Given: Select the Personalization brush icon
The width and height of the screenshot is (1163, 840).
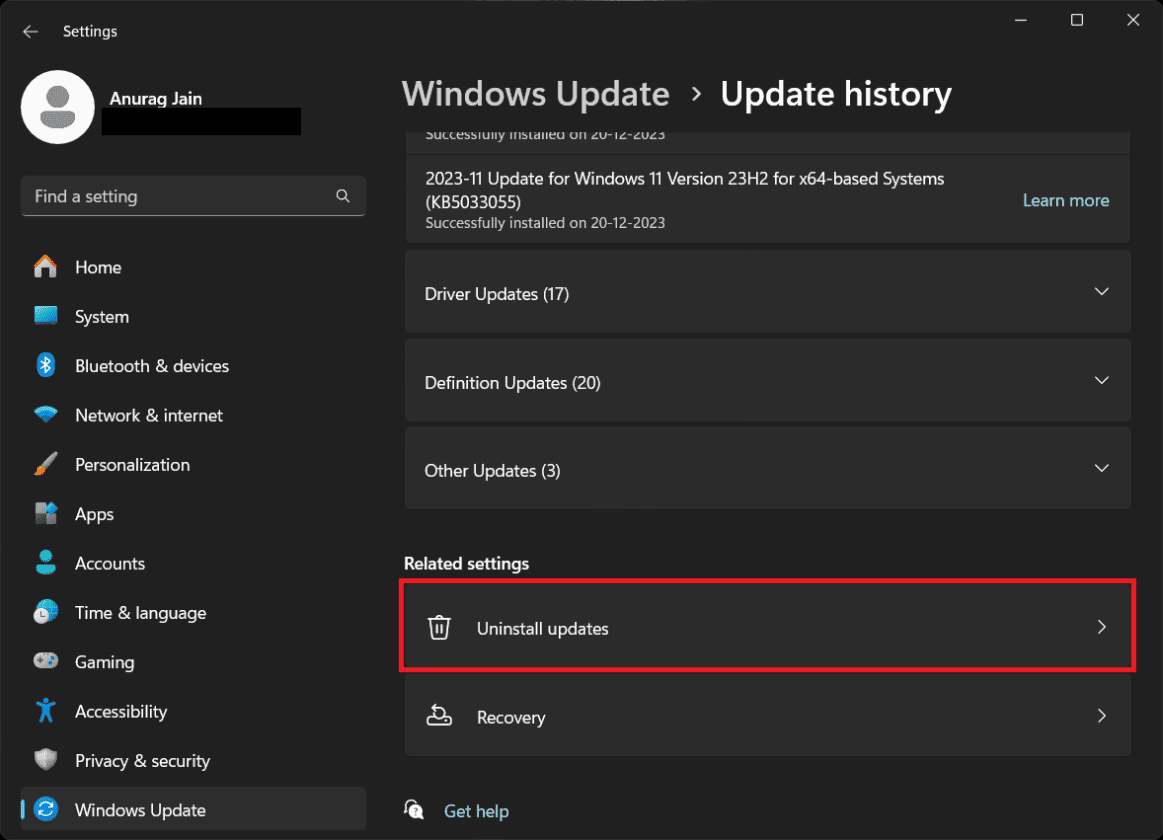Looking at the screenshot, I should pyautogui.click(x=45, y=464).
